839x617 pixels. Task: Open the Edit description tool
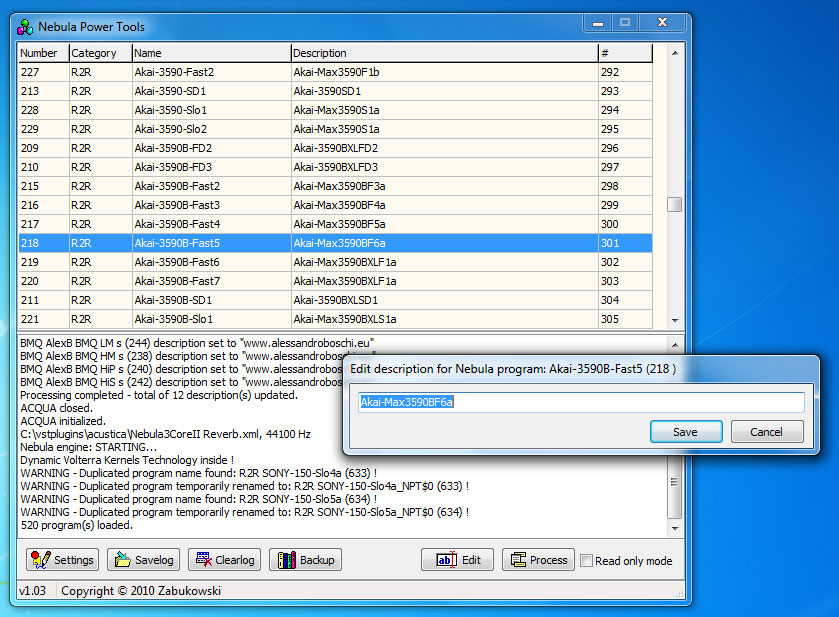click(457, 560)
